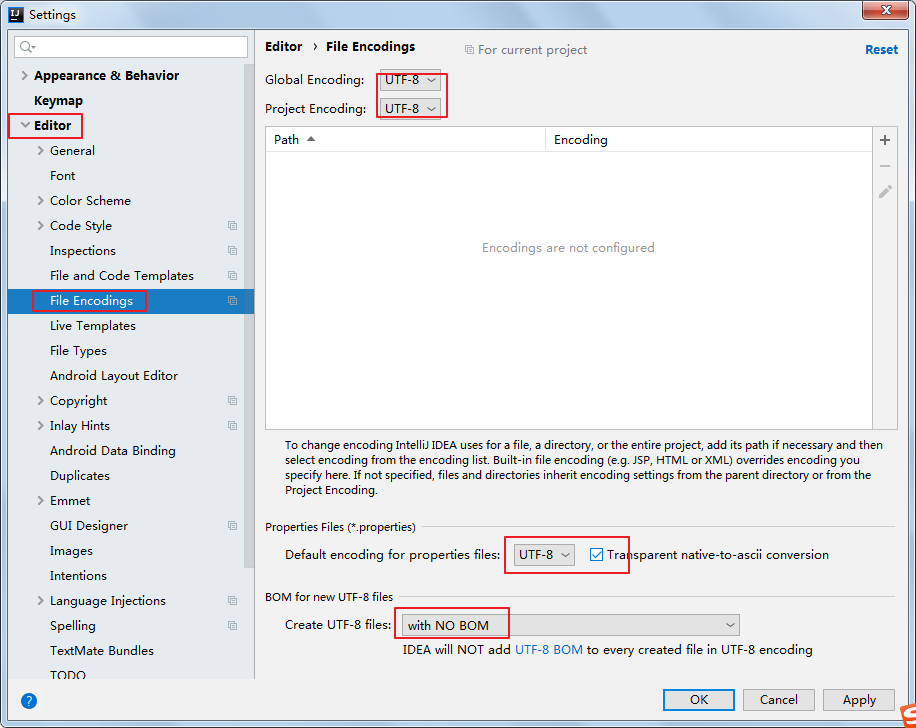Click the blue help question mark icon
The height and width of the screenshot is (728, 916).
[29, 701]
